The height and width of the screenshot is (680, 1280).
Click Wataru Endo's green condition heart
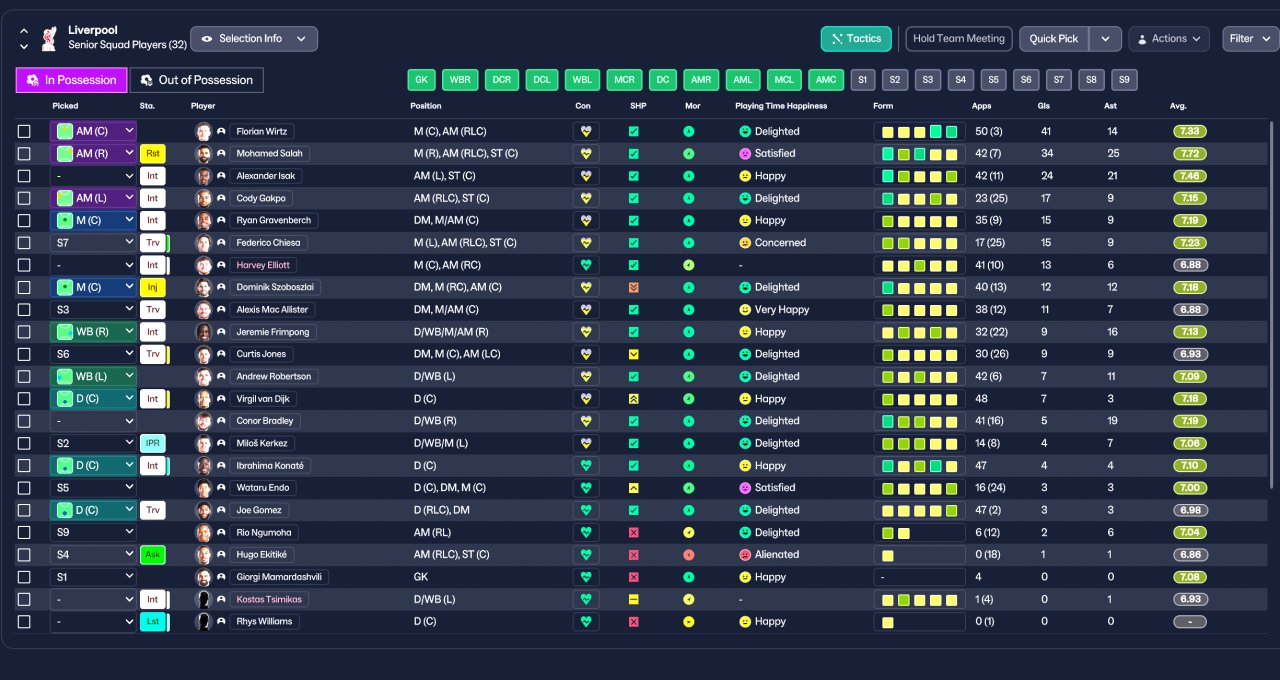[585, 488]
